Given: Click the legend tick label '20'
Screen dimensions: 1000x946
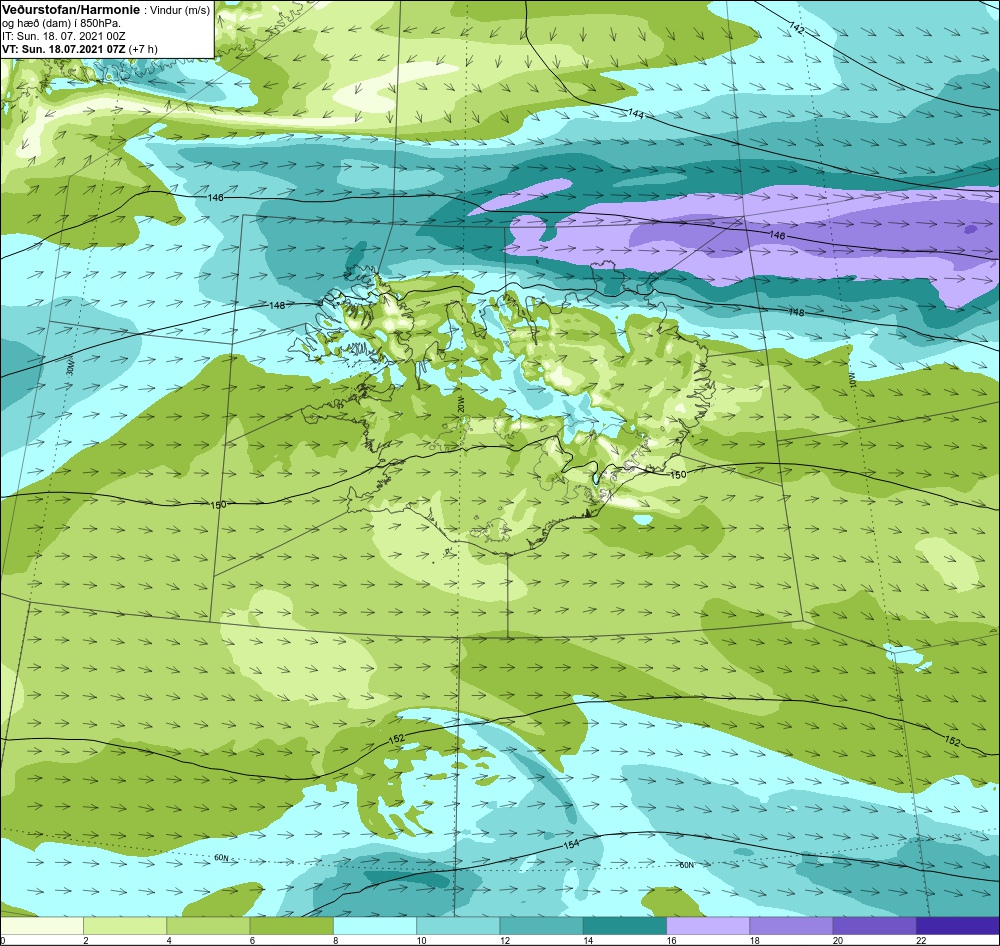Looking at the screenshot, I should point(837,940).
